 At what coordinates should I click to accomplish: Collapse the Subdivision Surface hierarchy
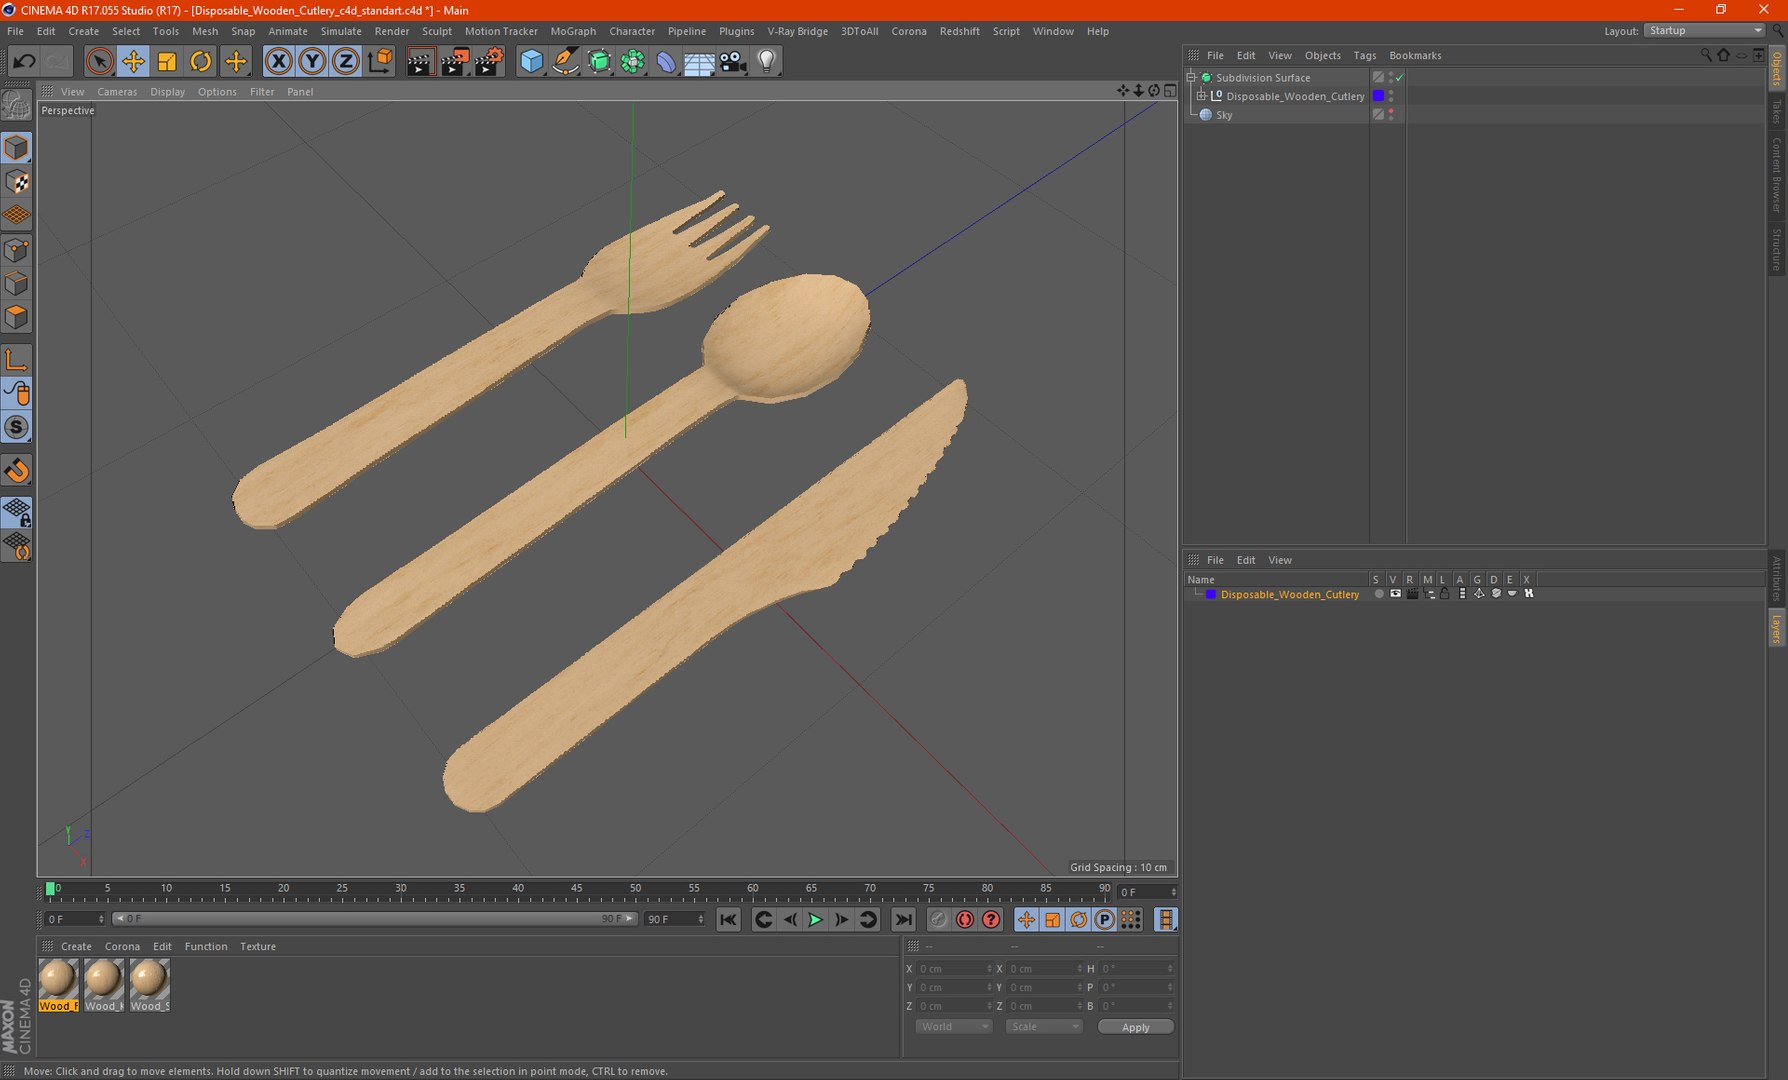click(x=1191, y=77)
